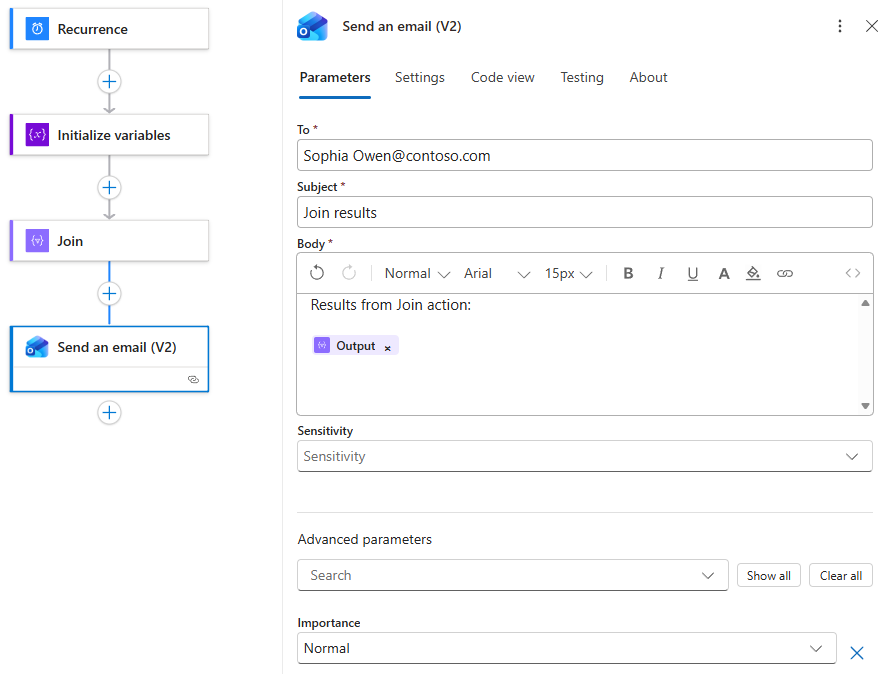This screenshot has height=674, width=883.
Task: Open the About tab
Action: pos(648,77)
